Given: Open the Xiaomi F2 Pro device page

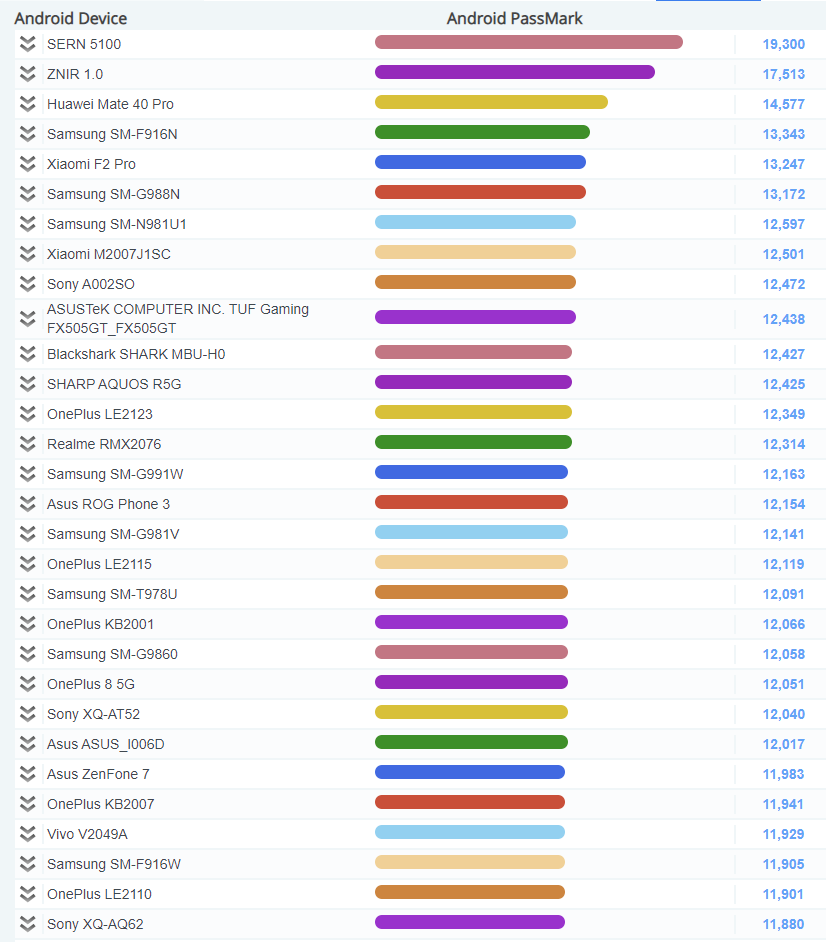Looking at the screenshot, I should 91,165.
